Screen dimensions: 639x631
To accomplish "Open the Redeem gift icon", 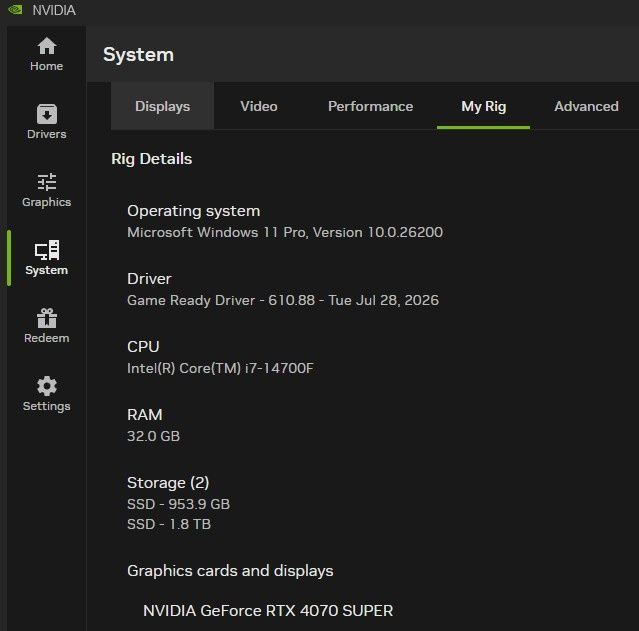I will 47,318.
